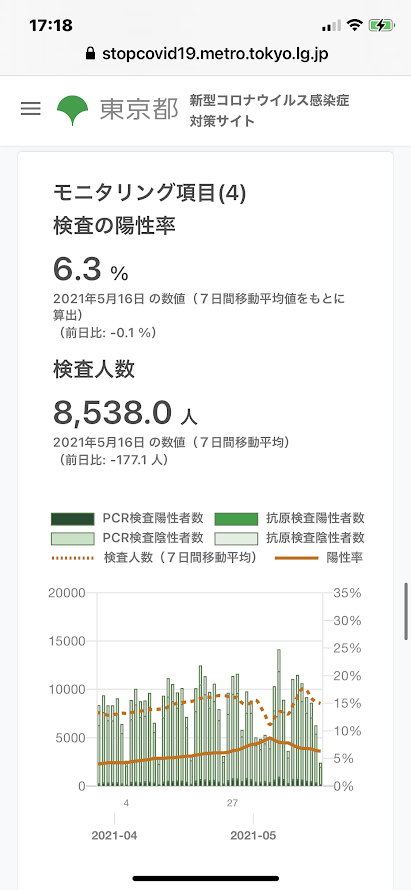Tap the tallest bar in the chart
This screenshot has height=890, width=411.
[x=279, y=717]
